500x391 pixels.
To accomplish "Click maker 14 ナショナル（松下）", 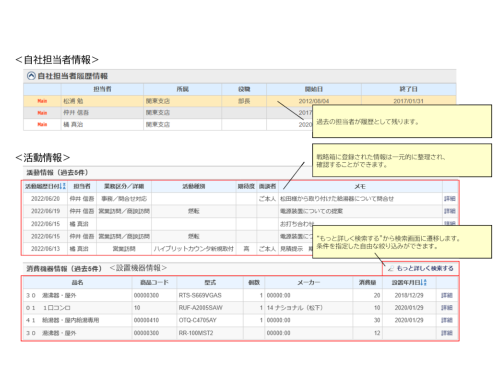I will coord(295,308).
